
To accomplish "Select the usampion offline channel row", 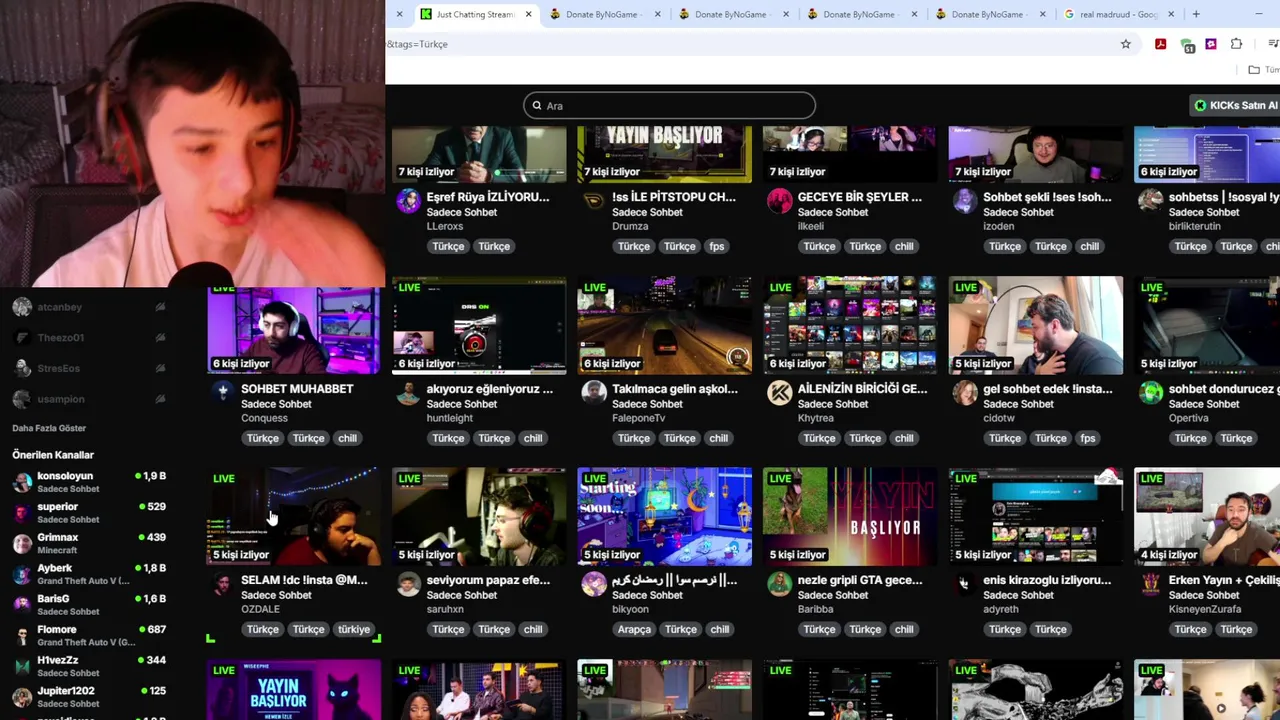I will coord(90,399).
